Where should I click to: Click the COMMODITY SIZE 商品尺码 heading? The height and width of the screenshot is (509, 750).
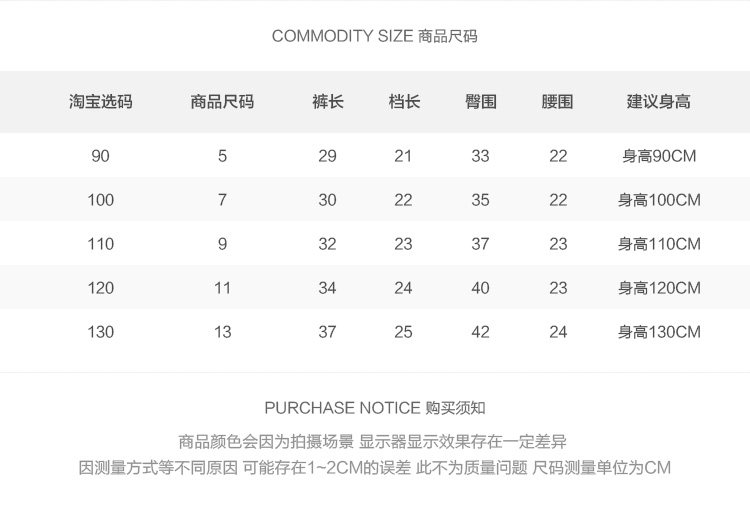point(374,36)
